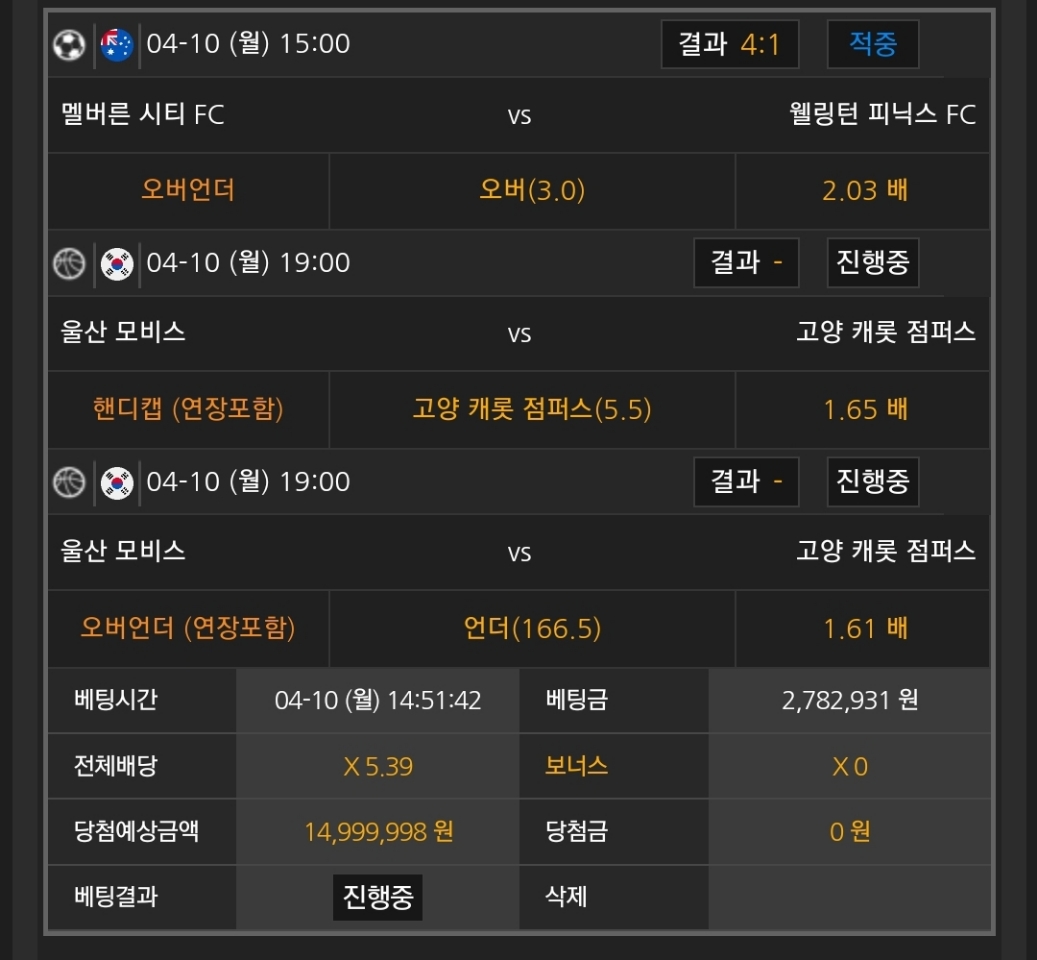Select the 고양 캐롯 점퍼스(5.5) handicap pick

click(x=532, y=409)
